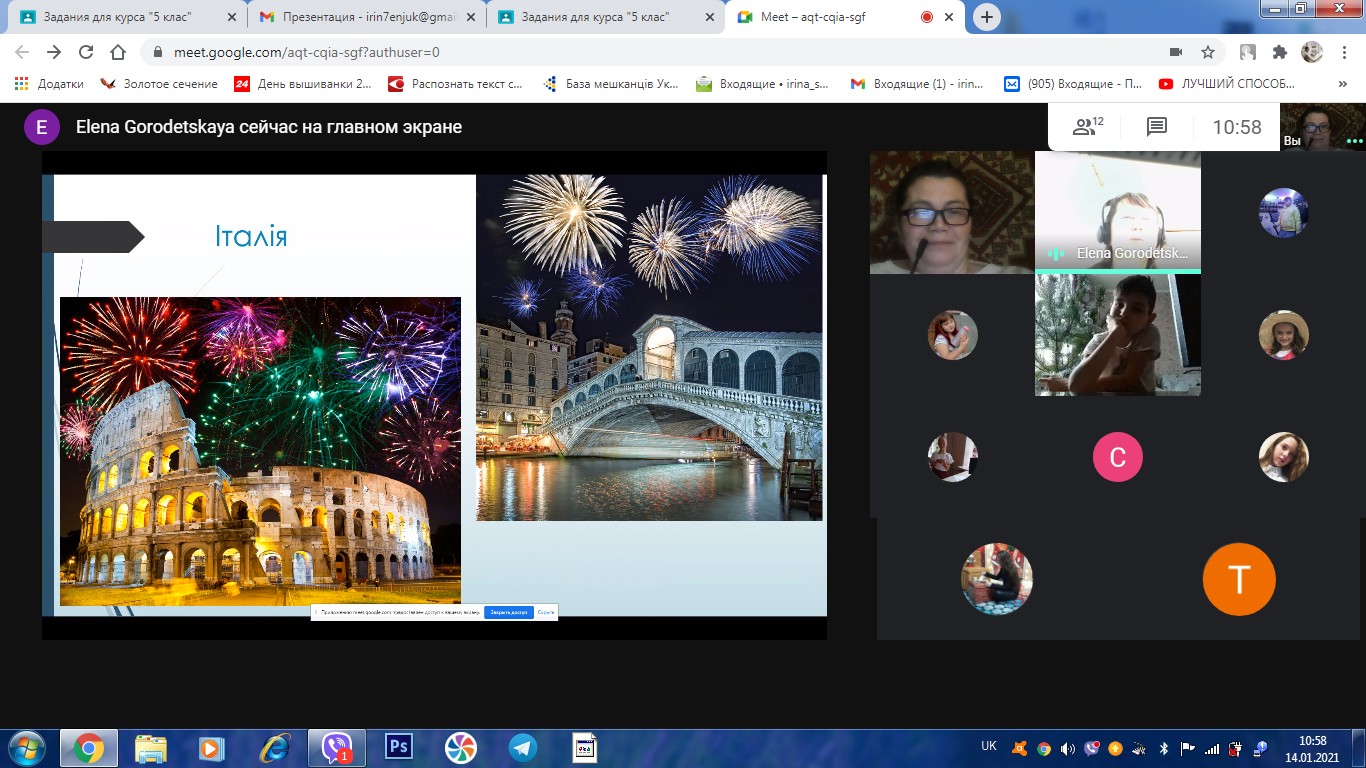Viewport: 1366px width, 768px height.
Task: Open the Meet chat panel
Action: point(1157,127)
